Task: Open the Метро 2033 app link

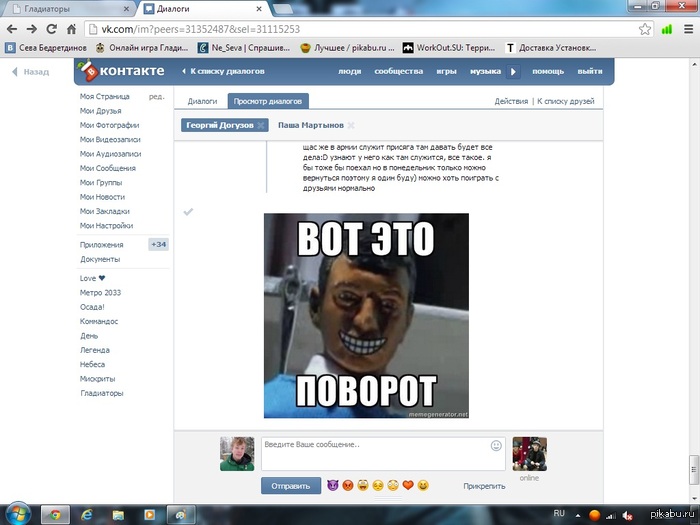Action: (100, 293)
